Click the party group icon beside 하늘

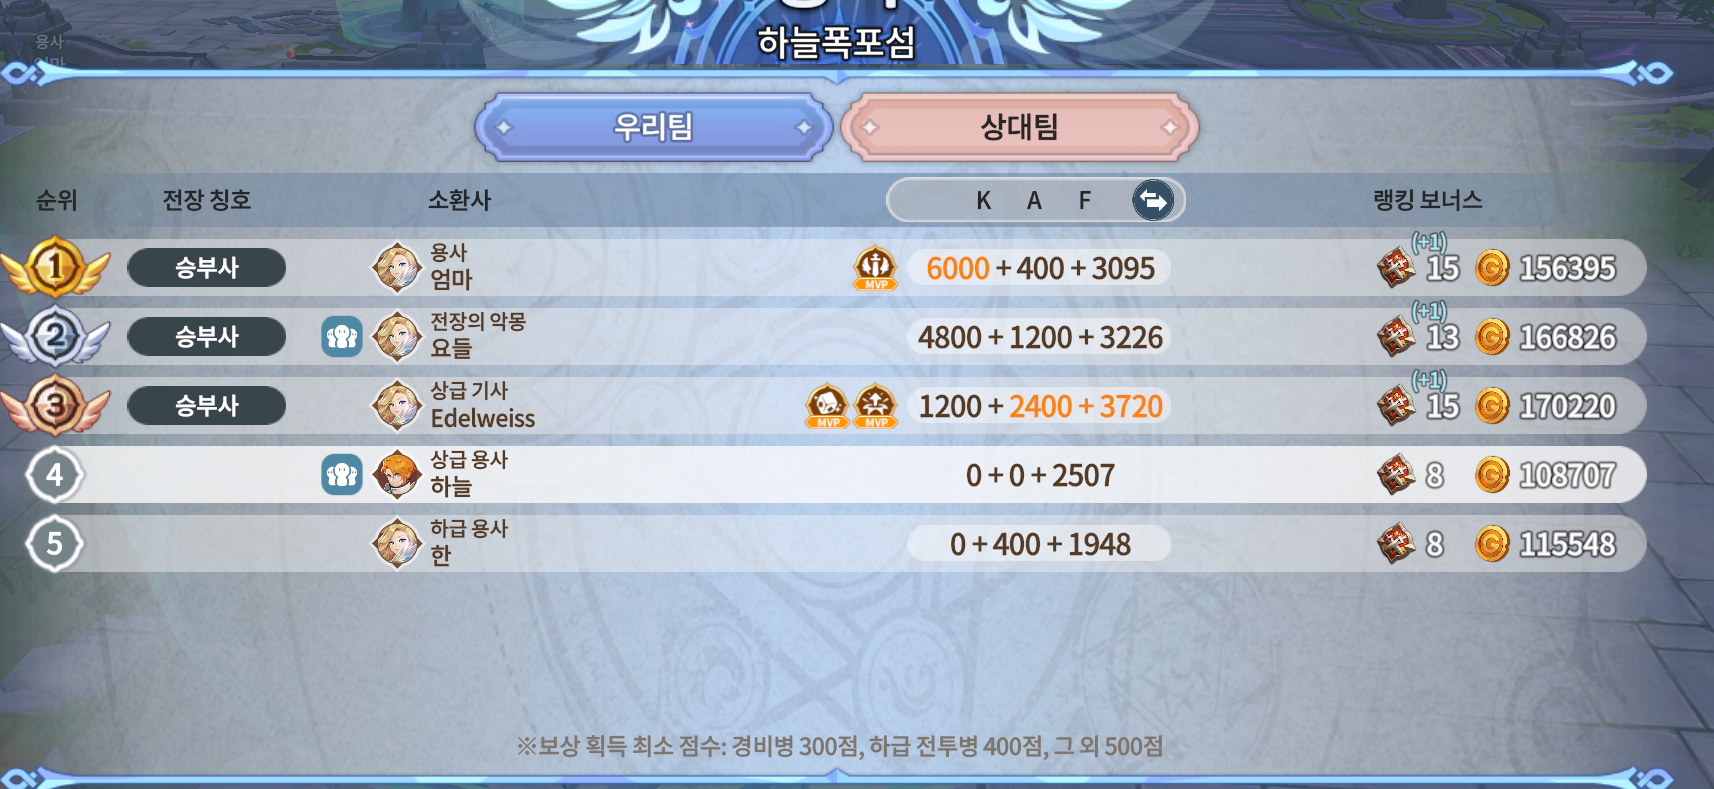tap(342, 475)
